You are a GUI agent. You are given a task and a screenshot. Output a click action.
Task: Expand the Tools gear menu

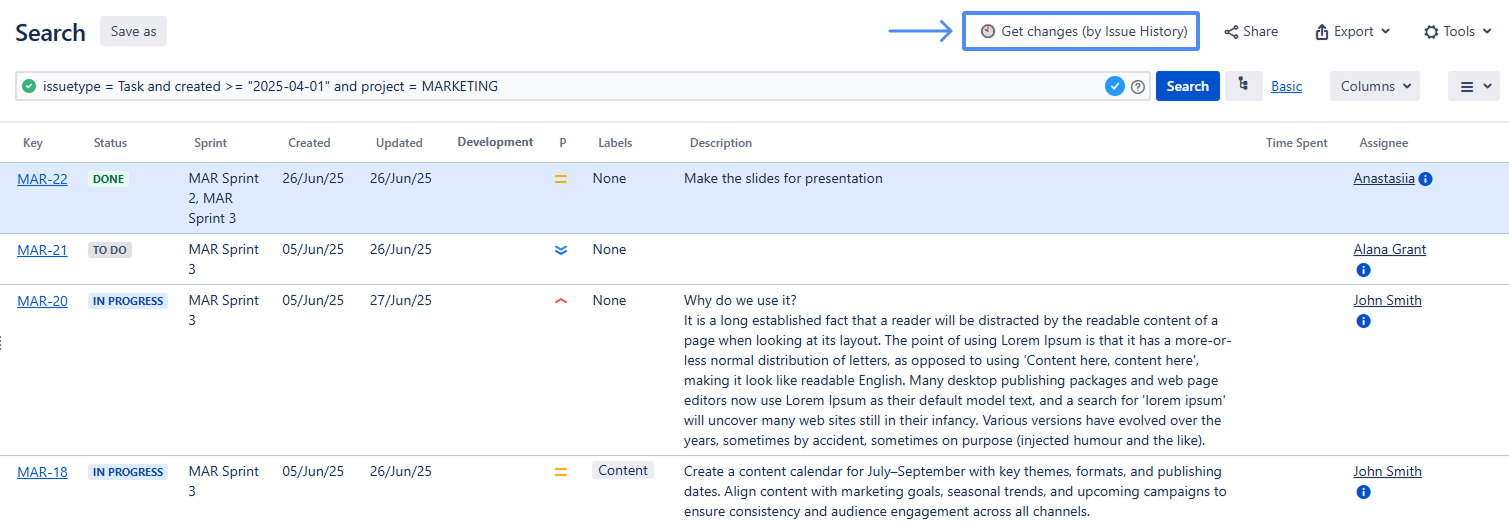[x=1457, y=32]
